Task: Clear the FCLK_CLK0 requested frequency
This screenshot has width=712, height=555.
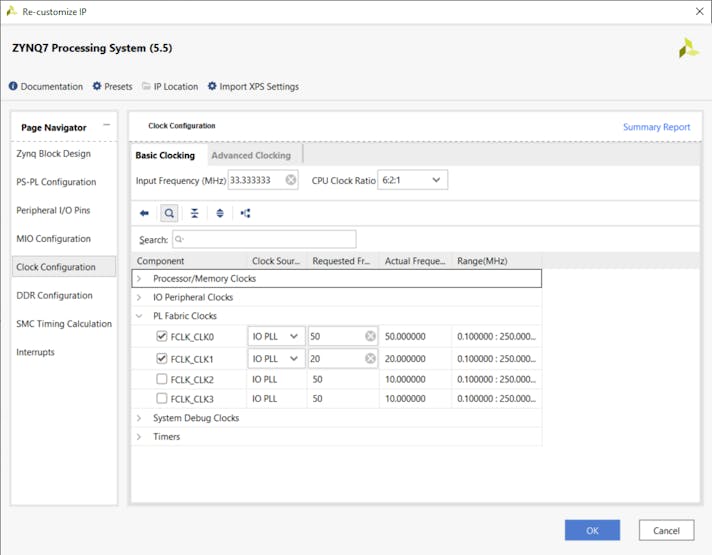Action: (x=370, y=336)
